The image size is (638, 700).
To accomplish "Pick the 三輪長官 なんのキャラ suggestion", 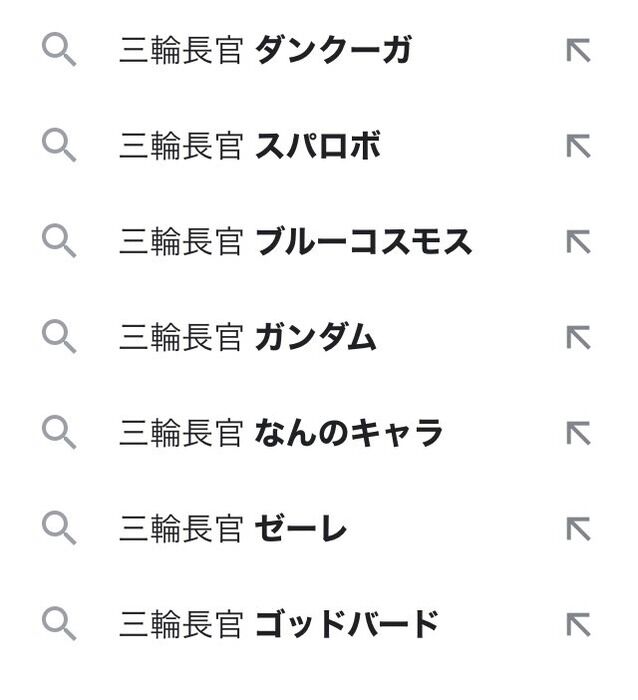I will coord(281,433).
